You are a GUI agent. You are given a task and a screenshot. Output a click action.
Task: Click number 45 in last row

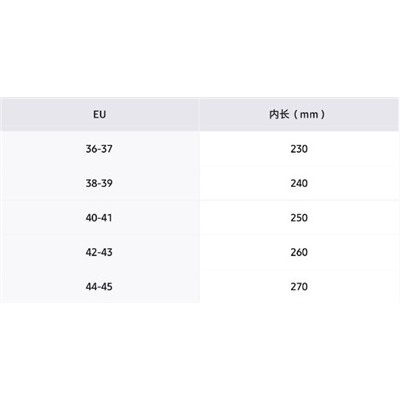pos(107,286)
